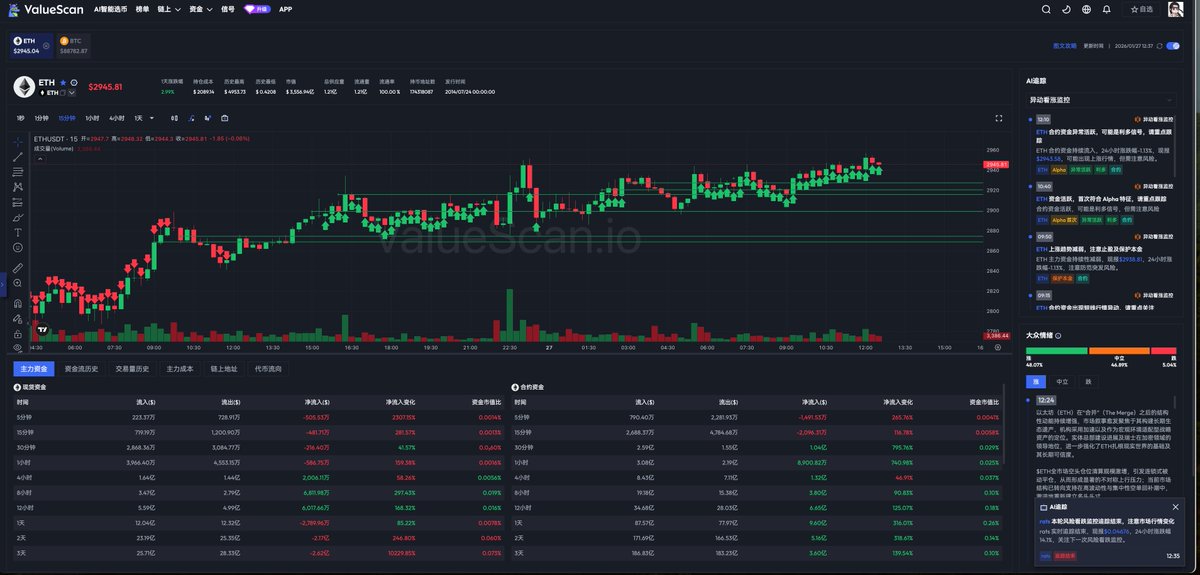This screenshot has width=1200, height=575.
Task: Select the Fibonacci retracement tool
Action: click(18, 172)
